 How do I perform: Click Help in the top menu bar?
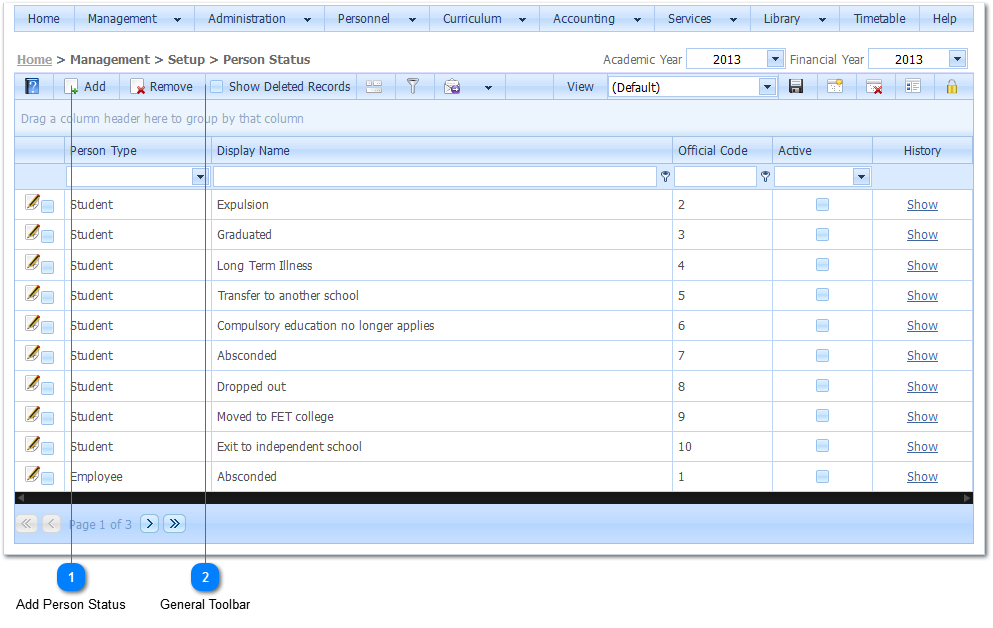[944, 19]
